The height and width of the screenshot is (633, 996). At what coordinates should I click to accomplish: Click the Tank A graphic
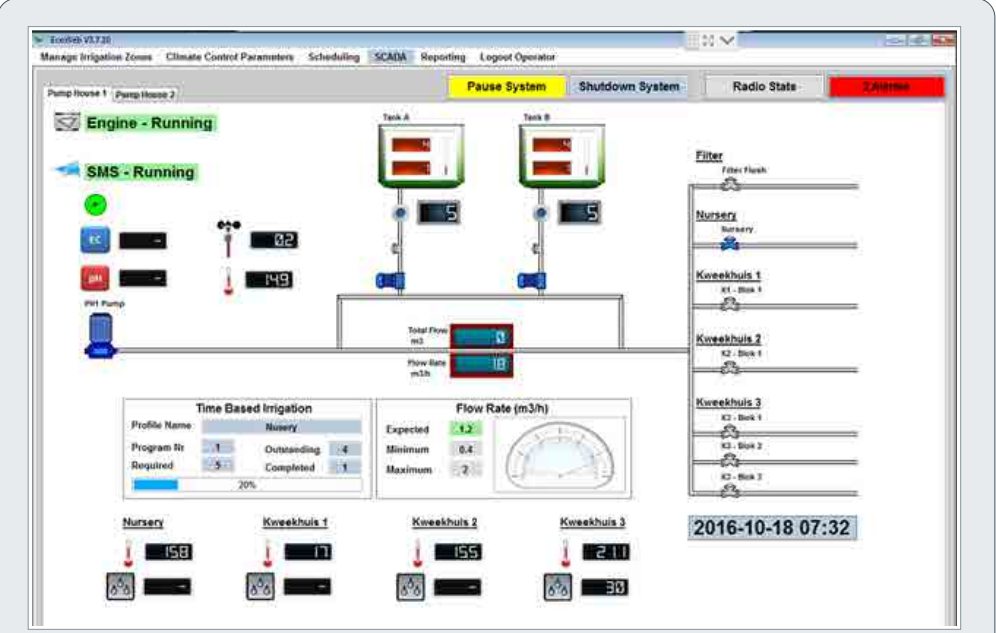[x=421, y=156]
